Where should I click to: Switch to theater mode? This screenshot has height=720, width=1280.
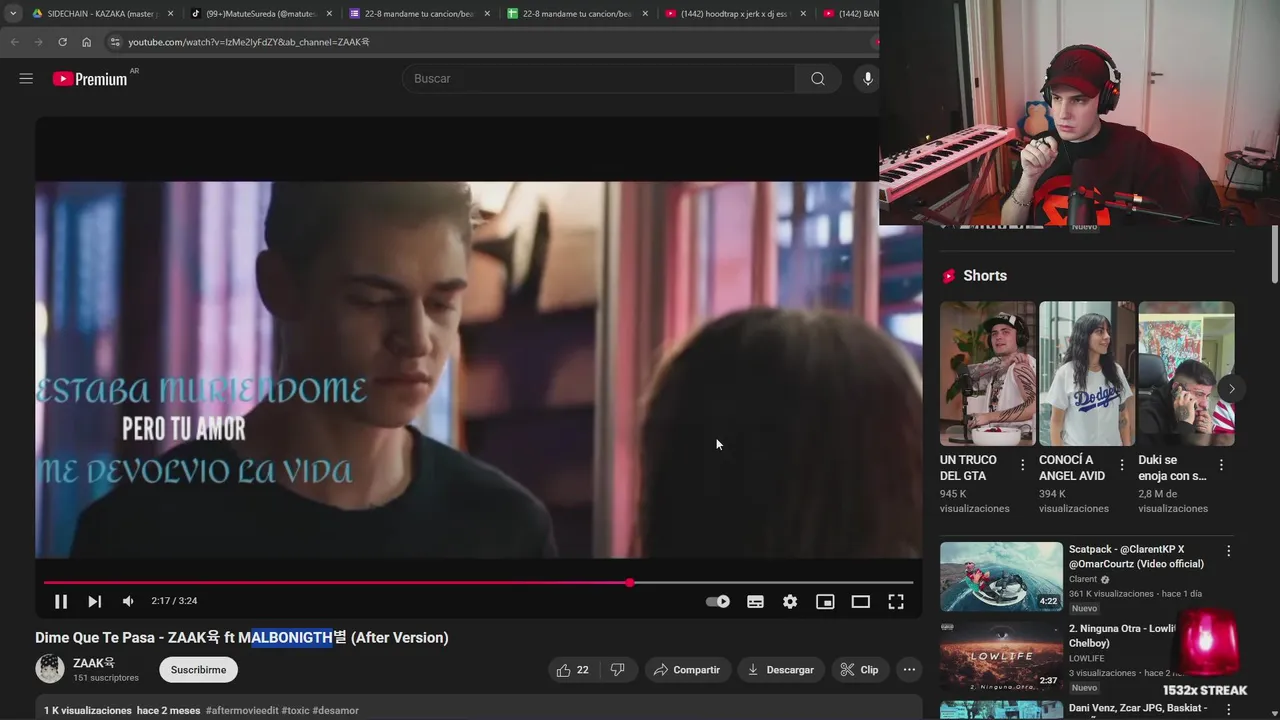click(x=860, y=601)
